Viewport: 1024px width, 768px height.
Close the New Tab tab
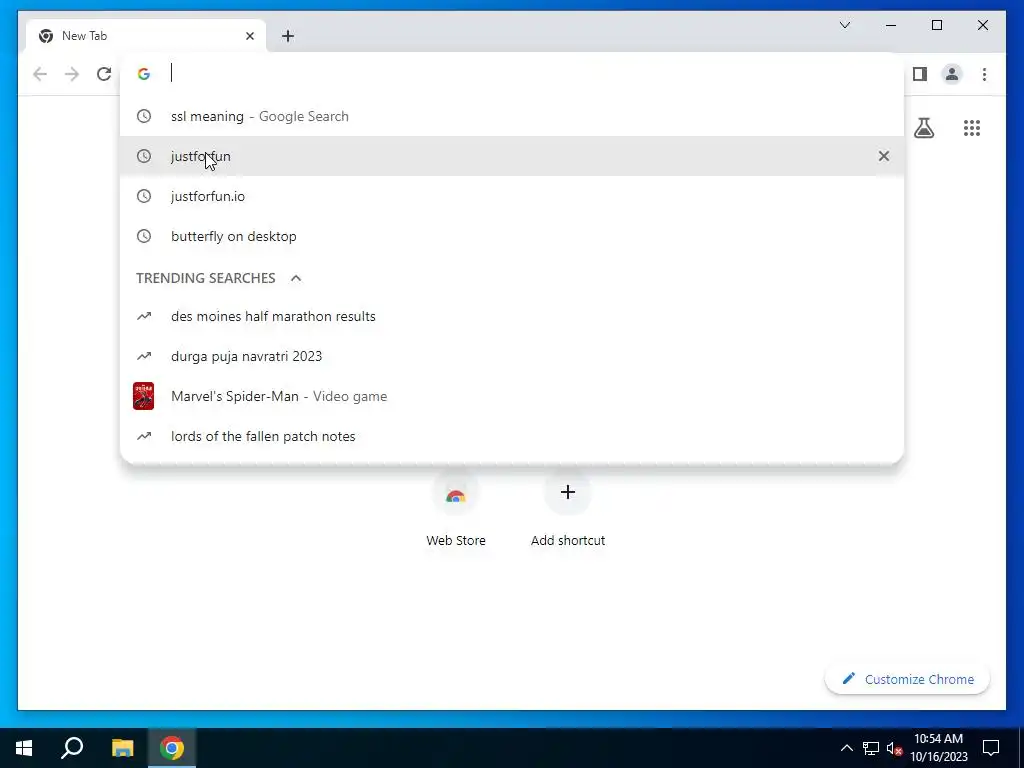point(249,36)
